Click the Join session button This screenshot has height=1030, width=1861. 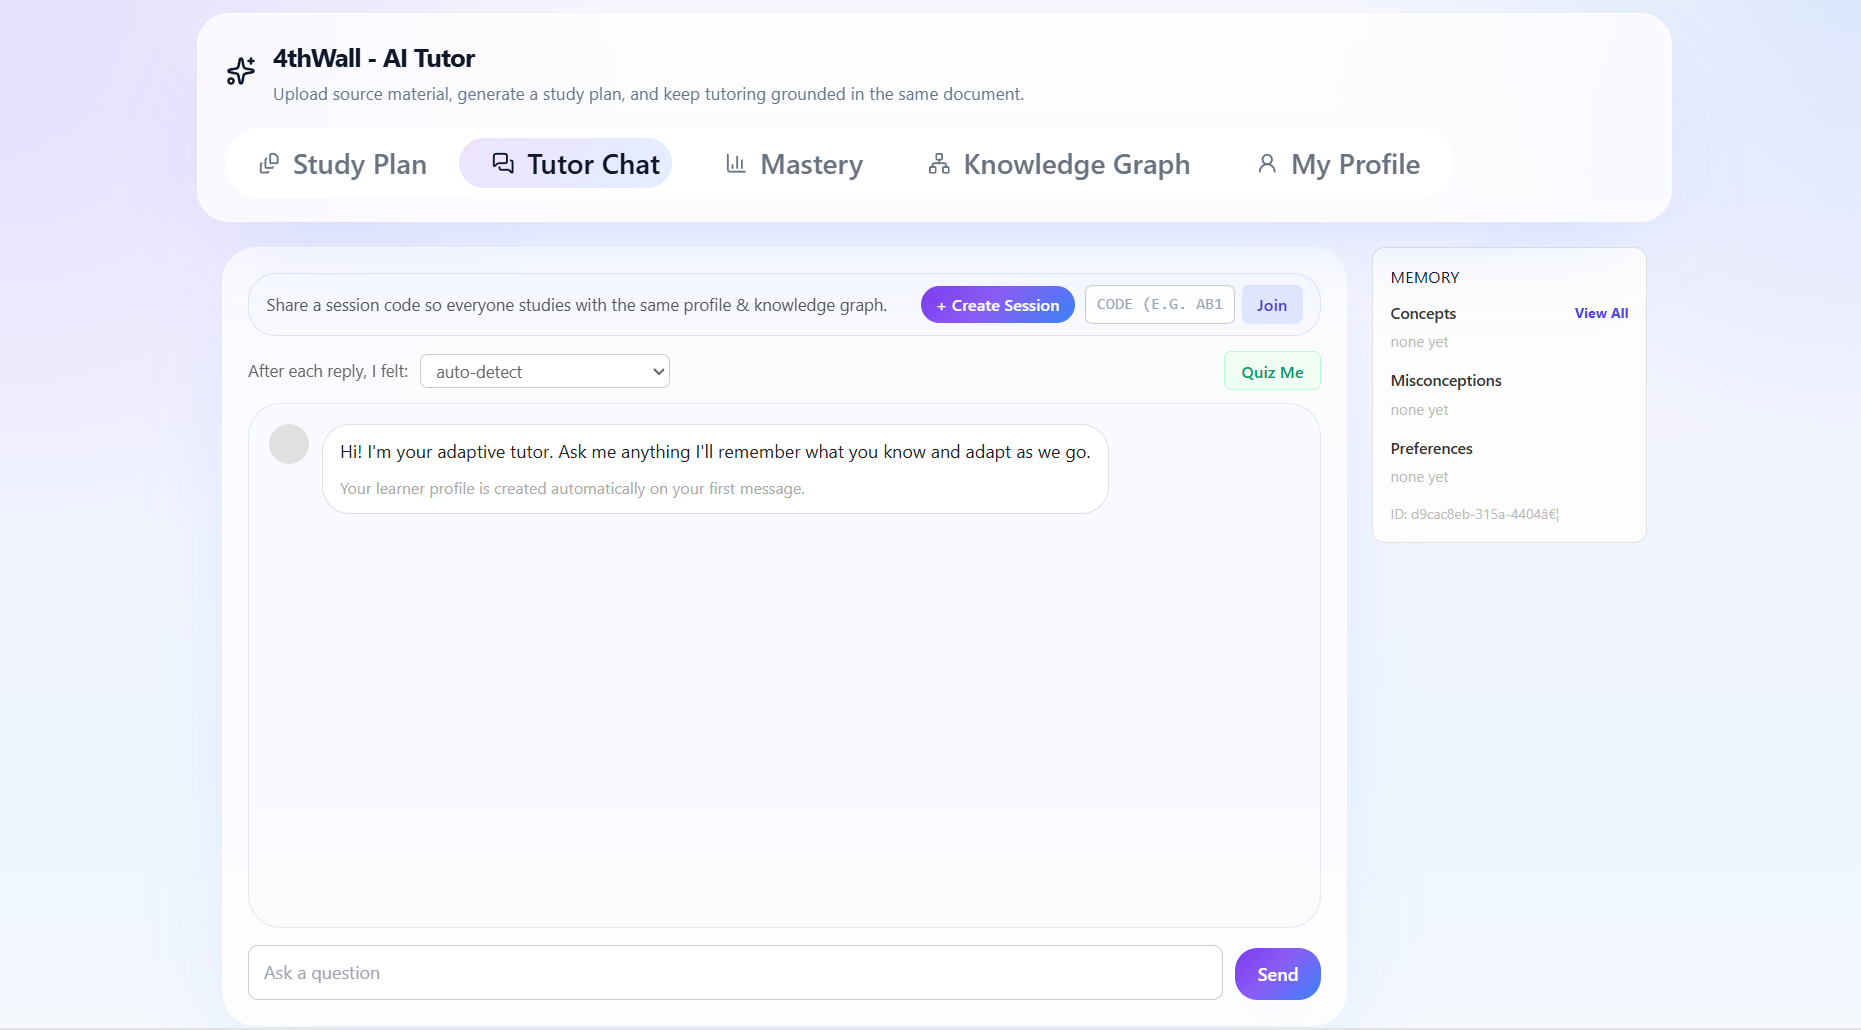point(1272,305)
